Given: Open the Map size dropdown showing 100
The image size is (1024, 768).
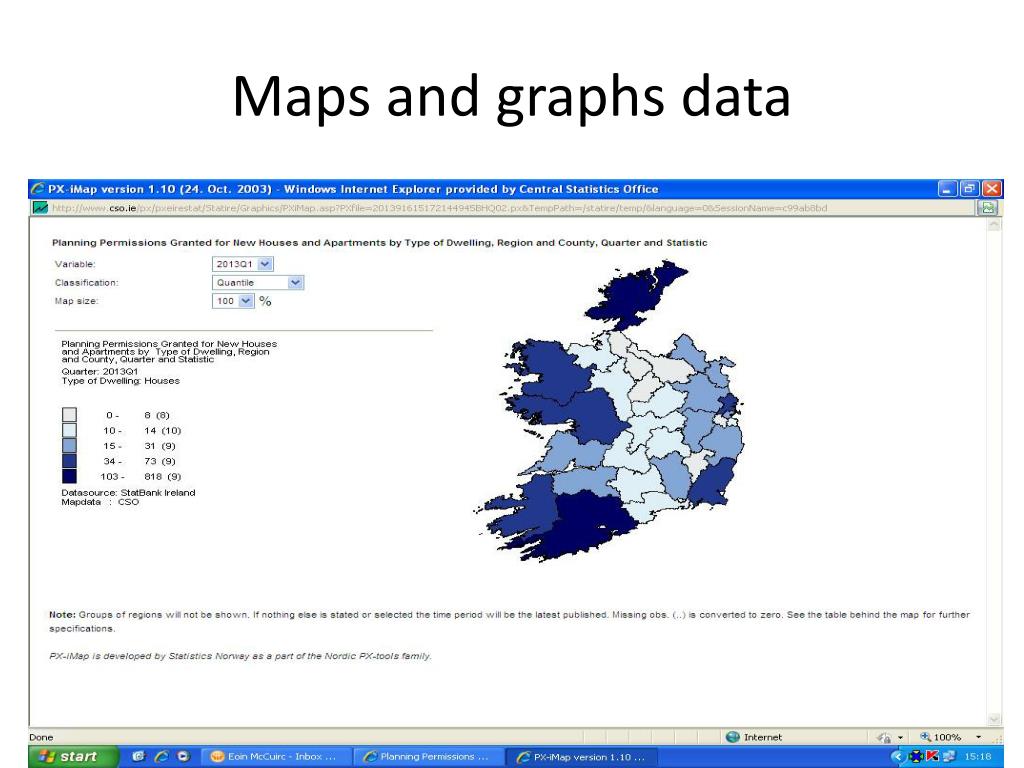Looking at the screenshot, I should point(233,300).
